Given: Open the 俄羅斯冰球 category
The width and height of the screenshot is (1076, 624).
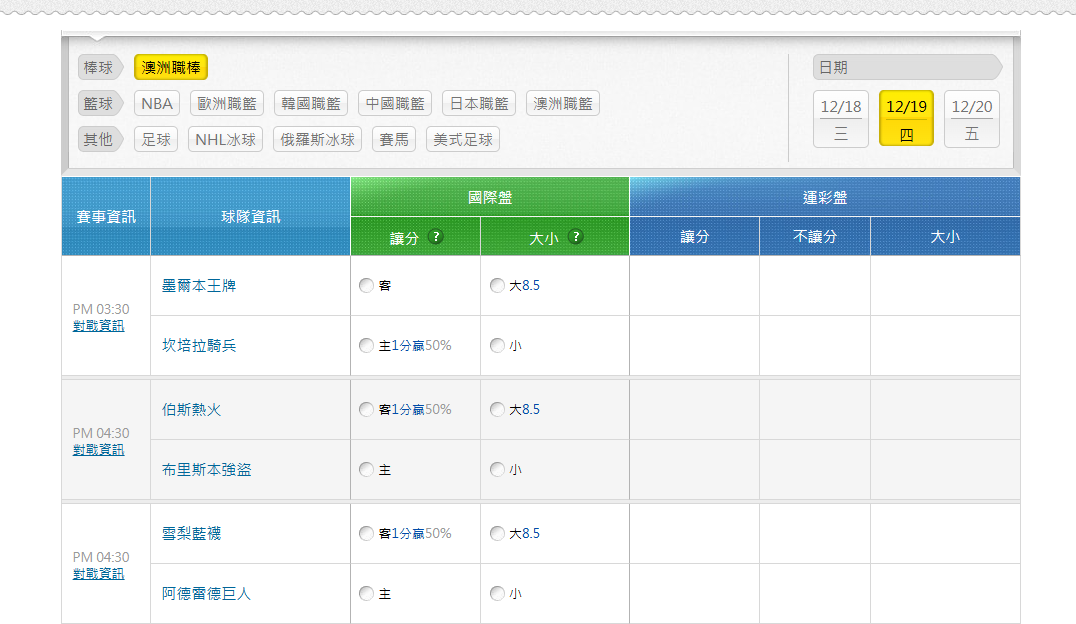Looking at the screenshot, I should tap(317, 139).
